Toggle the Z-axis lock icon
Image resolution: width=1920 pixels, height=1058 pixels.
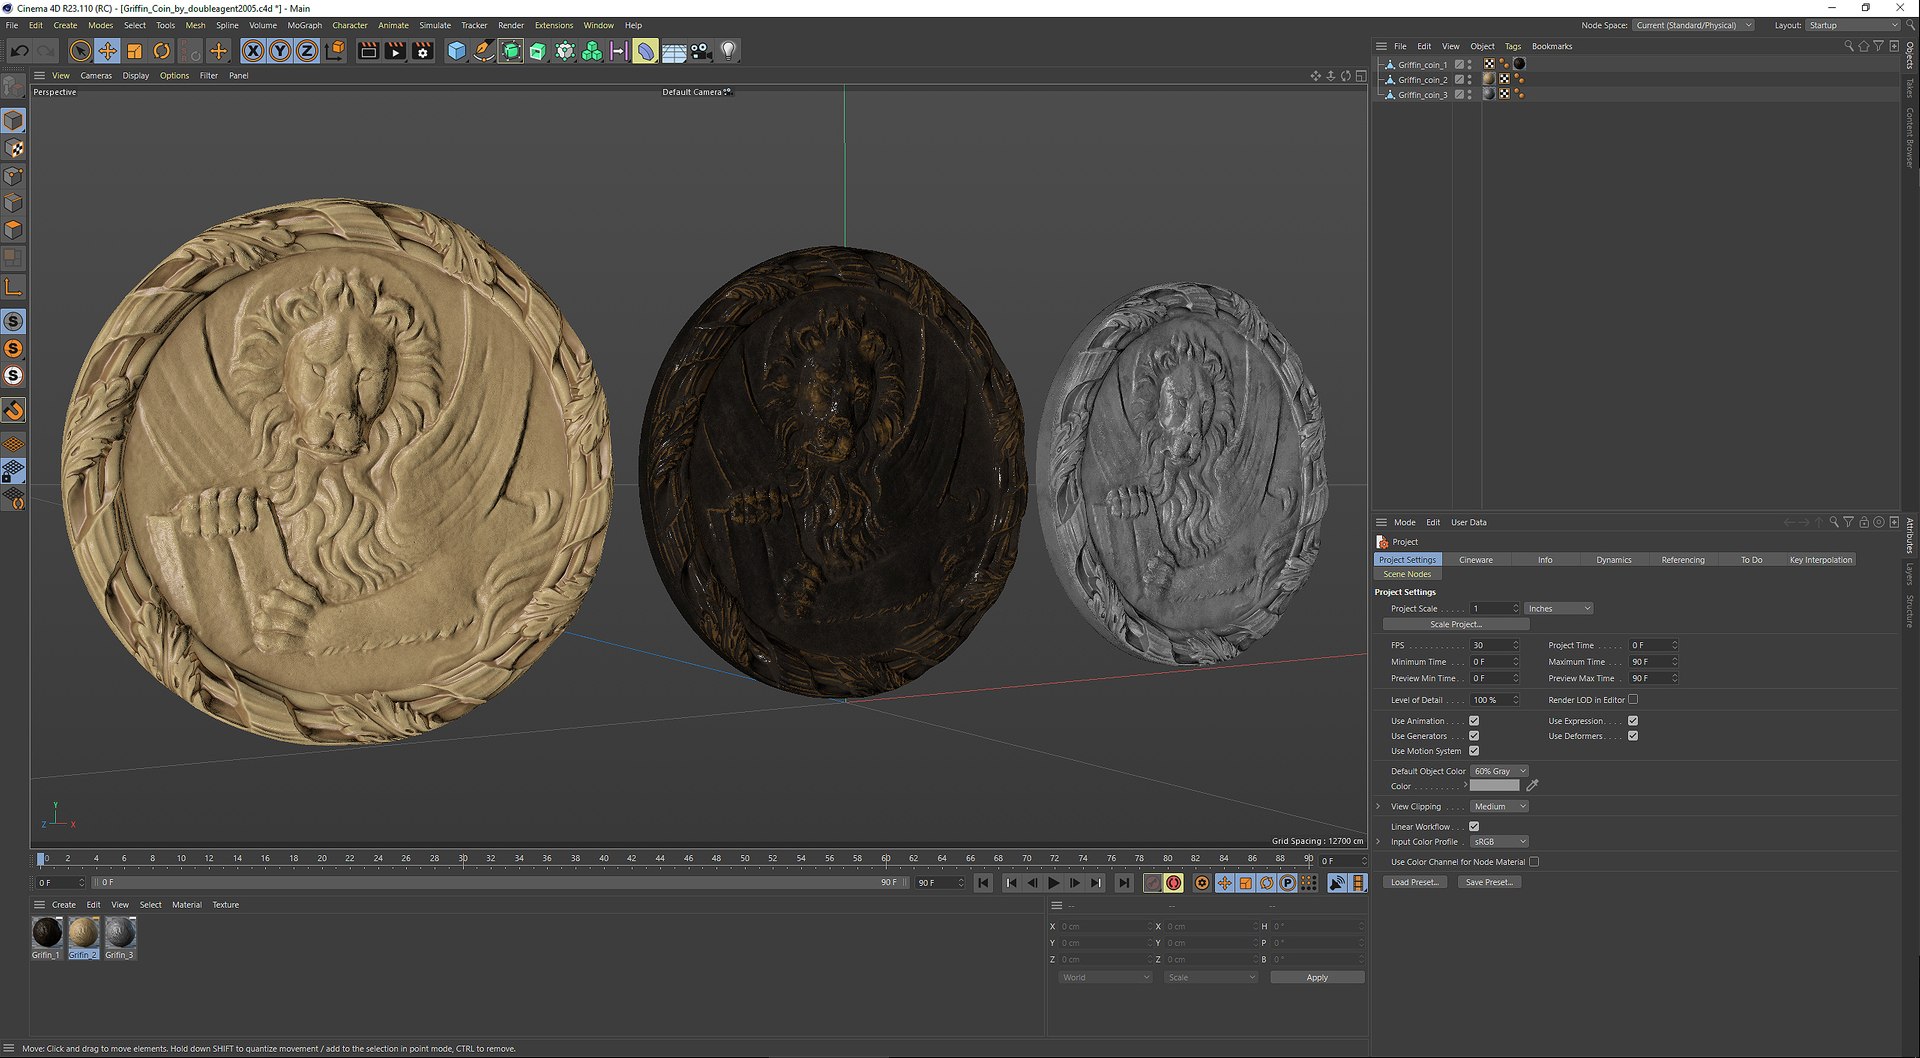point(307,51)
